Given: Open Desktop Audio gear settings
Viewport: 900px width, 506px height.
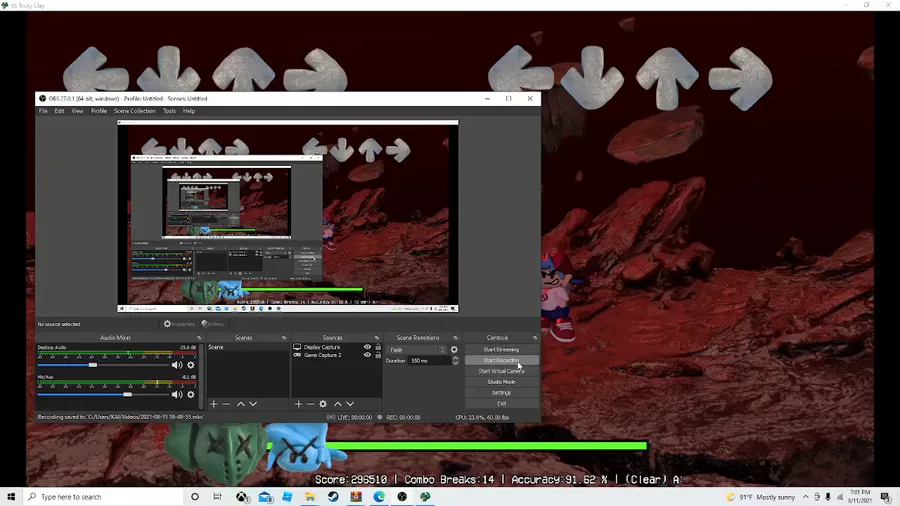Looking at the screenshot, I should 191,365.
